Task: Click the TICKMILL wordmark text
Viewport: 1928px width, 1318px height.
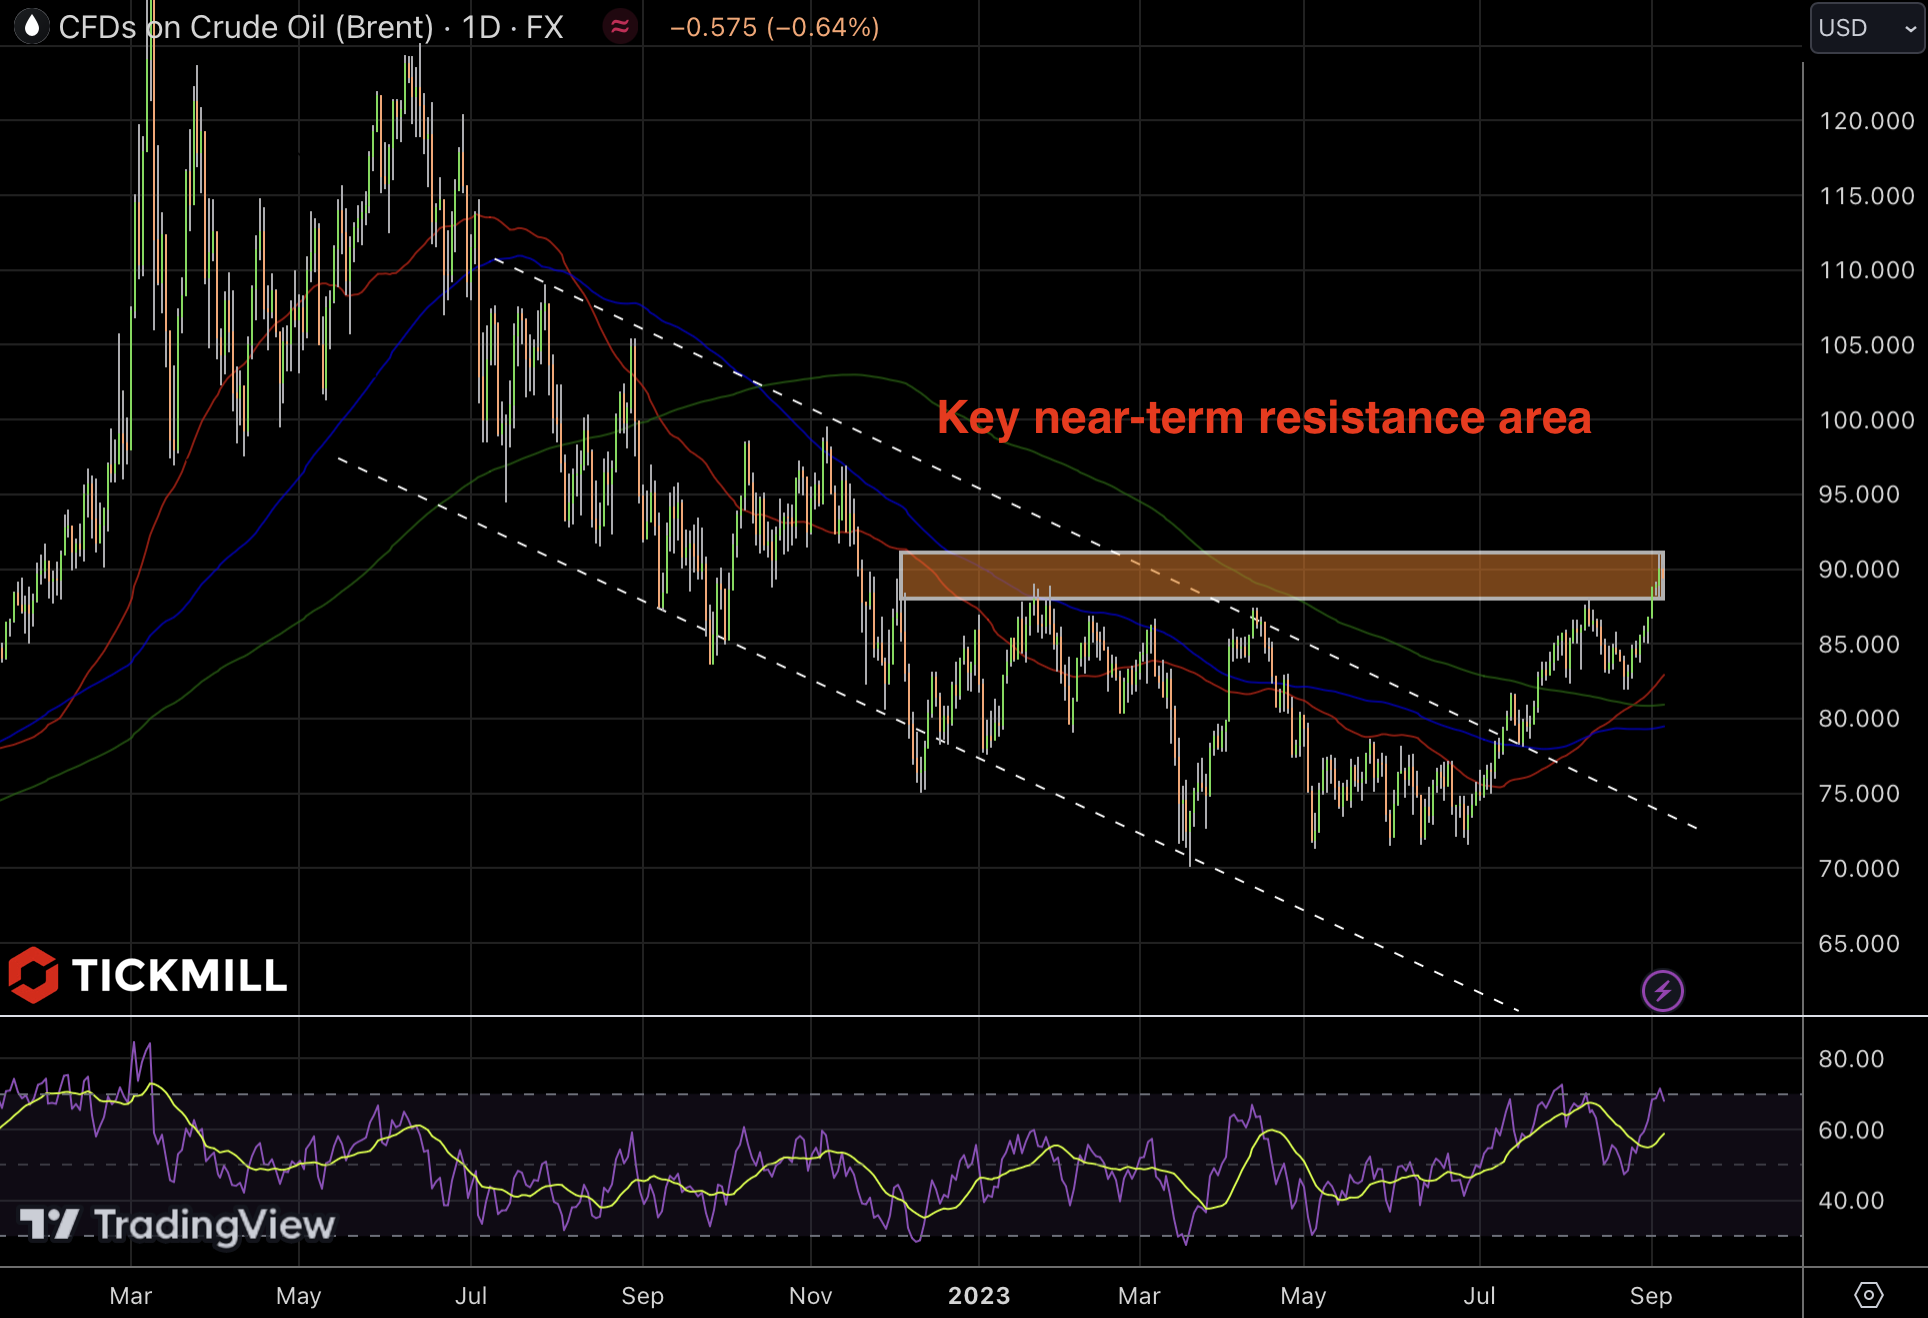Action: point(180,976)
